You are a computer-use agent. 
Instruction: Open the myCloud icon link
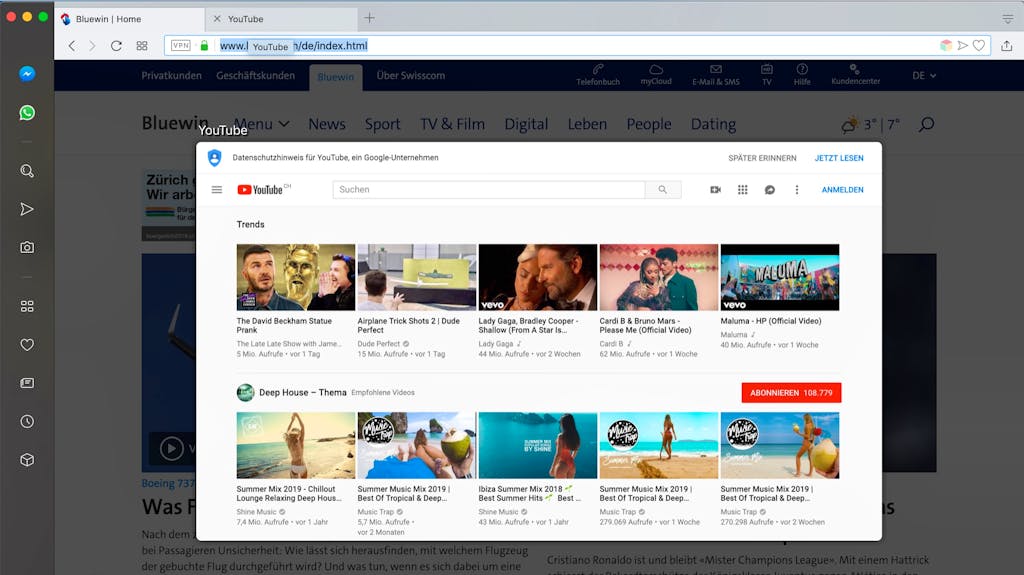[x=656, y=74]
